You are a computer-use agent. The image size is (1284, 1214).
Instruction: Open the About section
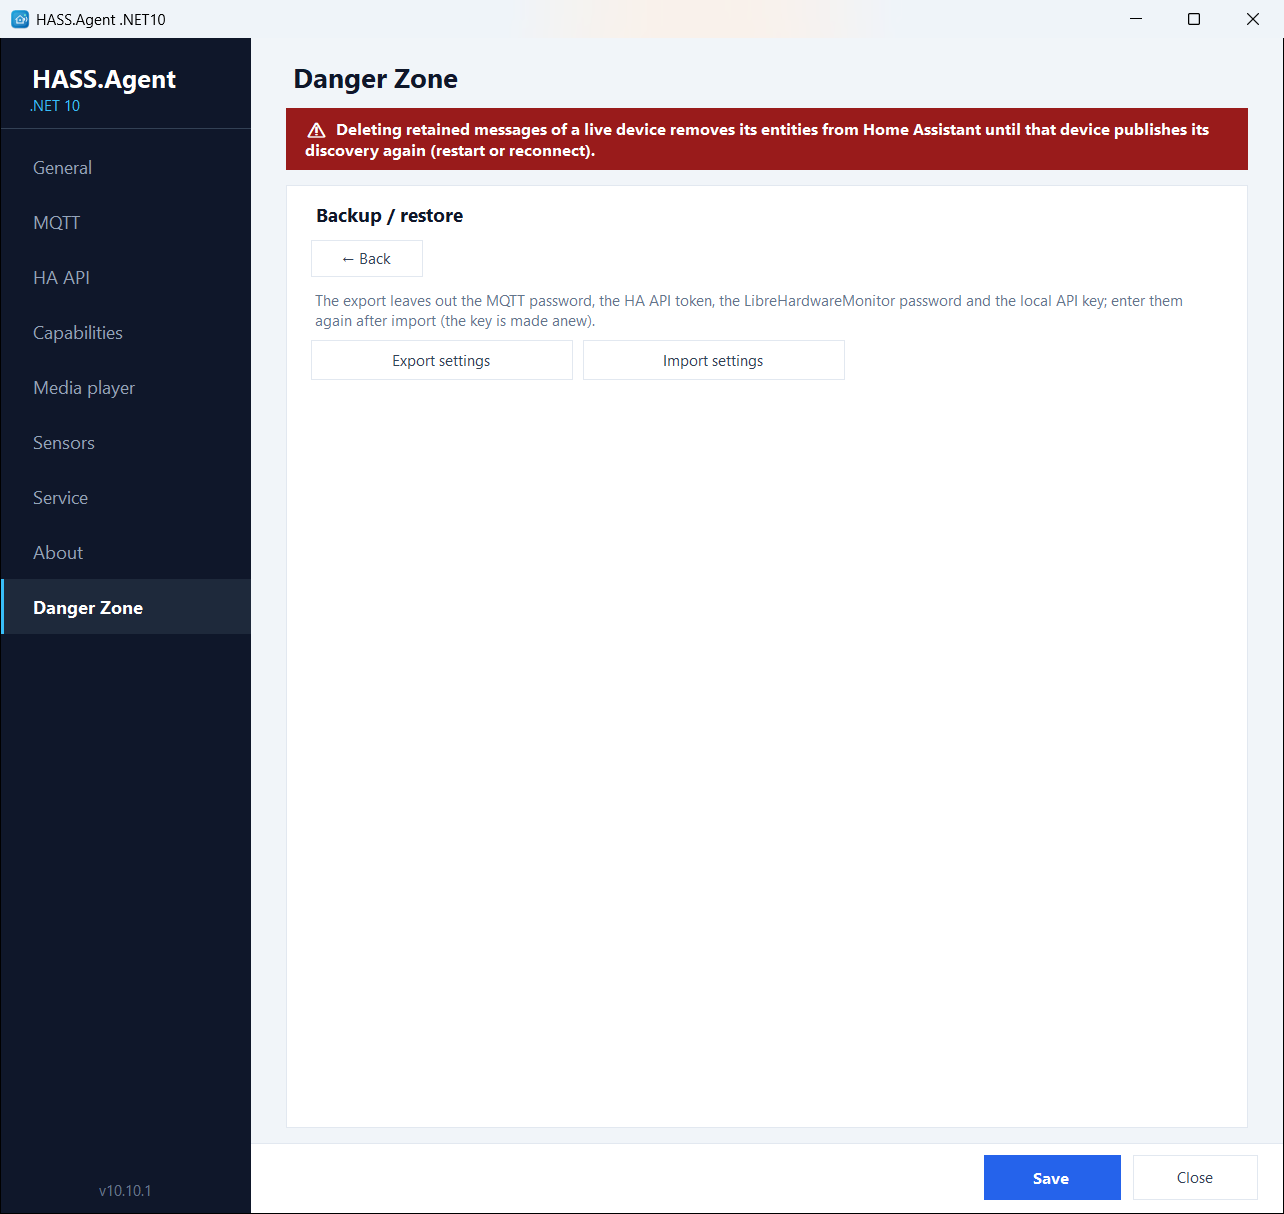[126, 553]
